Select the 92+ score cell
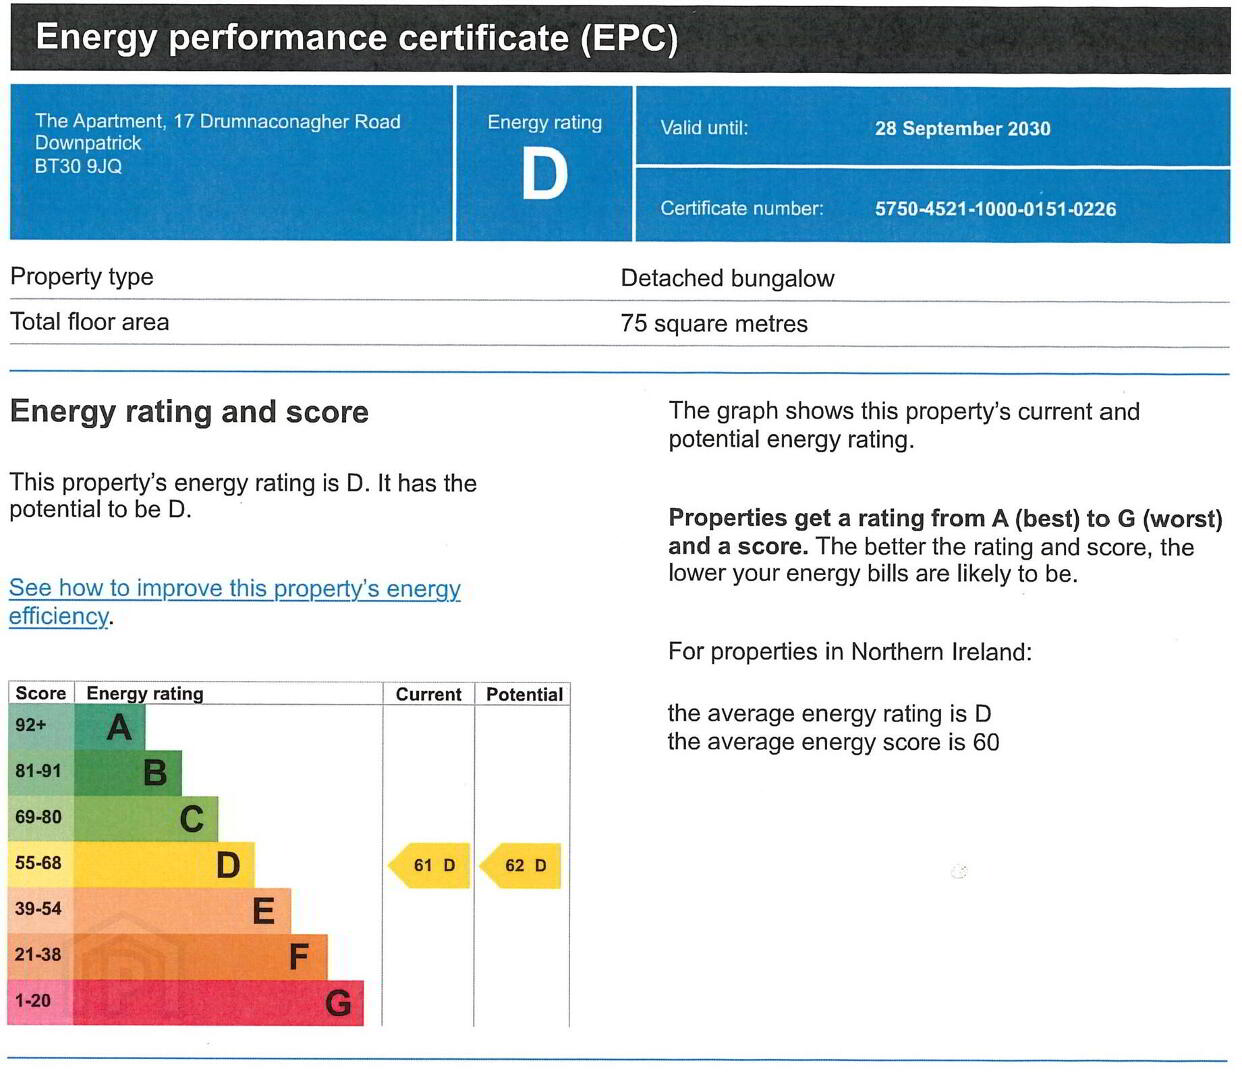1242x1080 pixels. point(40,727)
